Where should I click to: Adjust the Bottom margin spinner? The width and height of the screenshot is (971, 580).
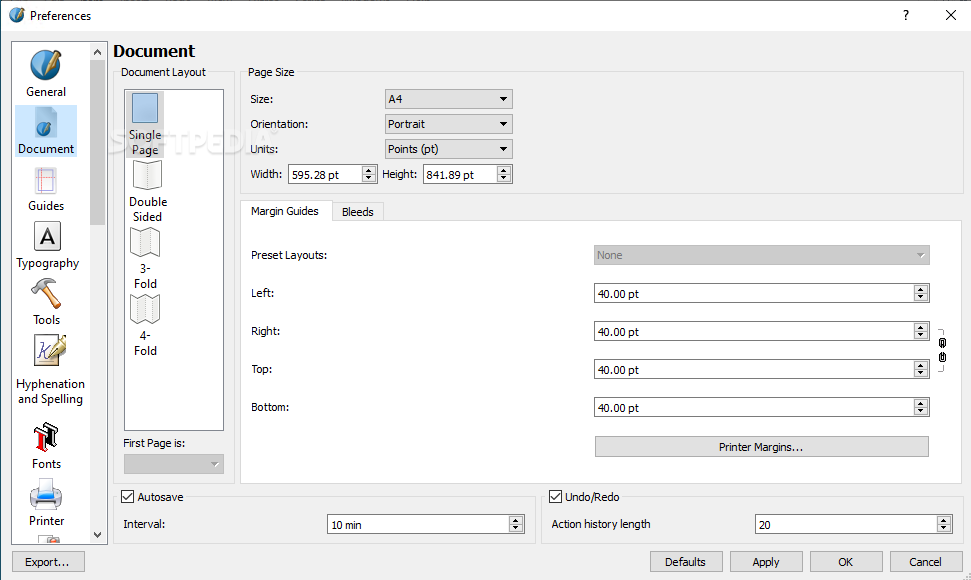coord(921,407)
